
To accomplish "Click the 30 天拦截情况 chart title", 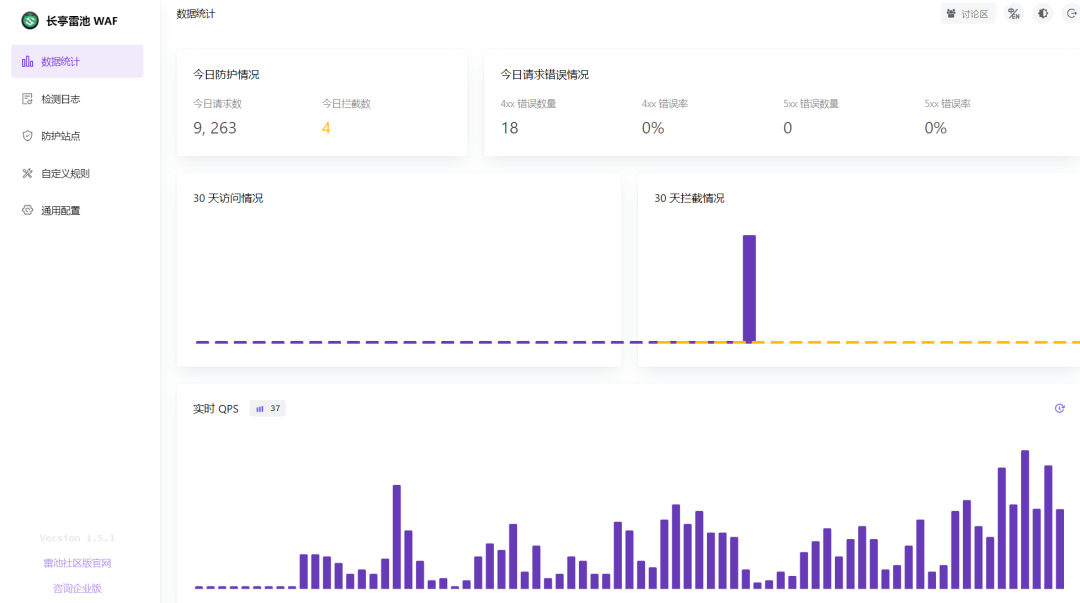I will click(x=689, y=198).
